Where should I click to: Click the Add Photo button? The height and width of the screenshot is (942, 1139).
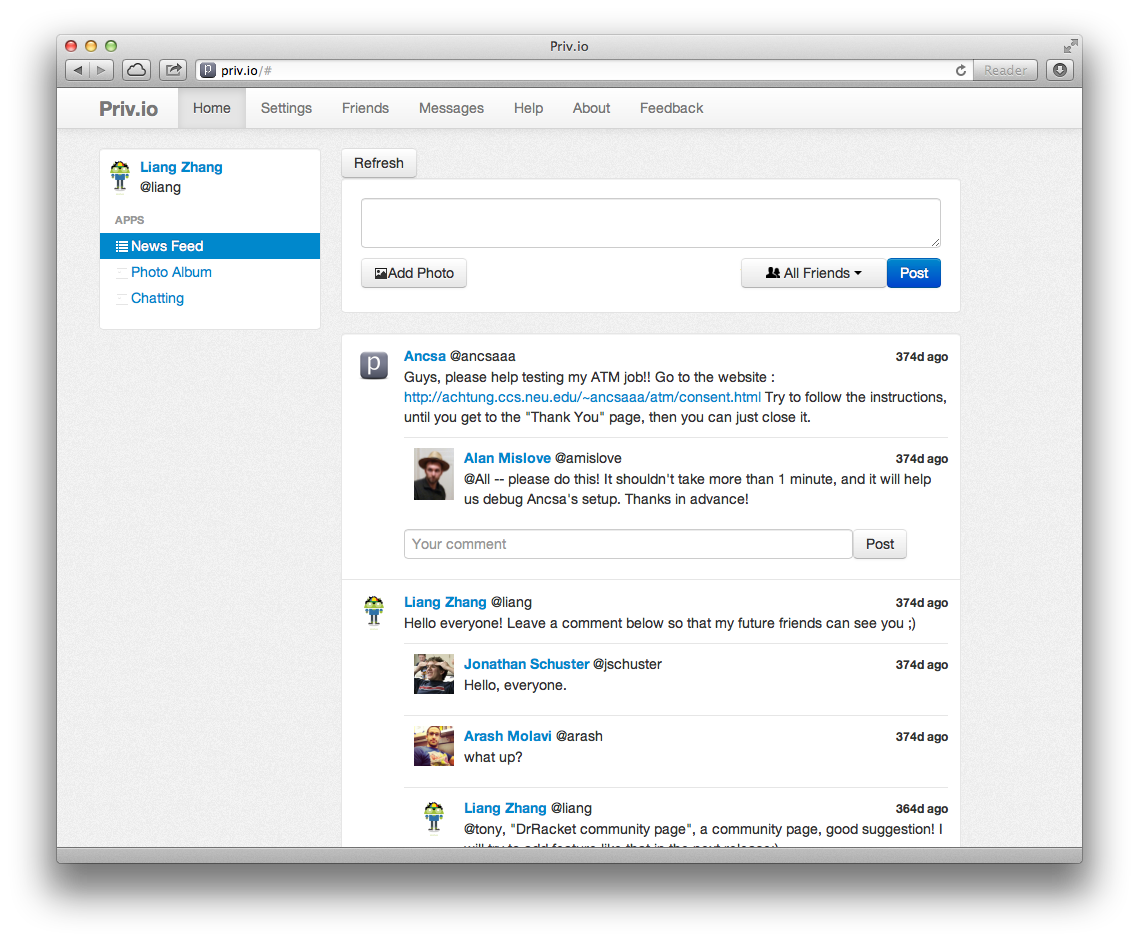[414, 273]
